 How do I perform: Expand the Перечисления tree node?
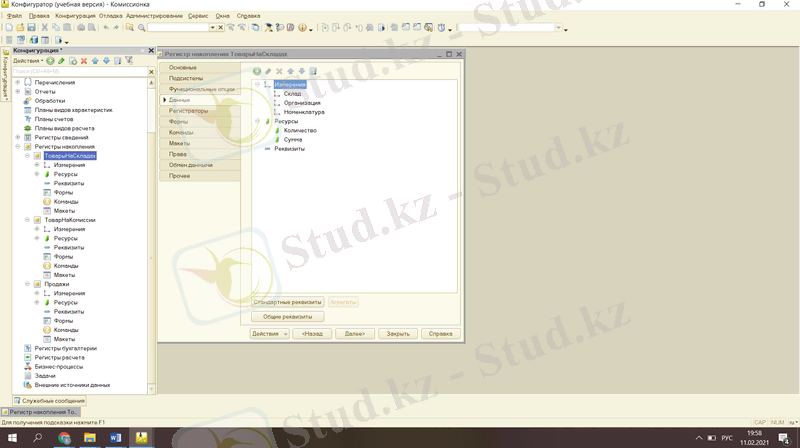[18, 82]
